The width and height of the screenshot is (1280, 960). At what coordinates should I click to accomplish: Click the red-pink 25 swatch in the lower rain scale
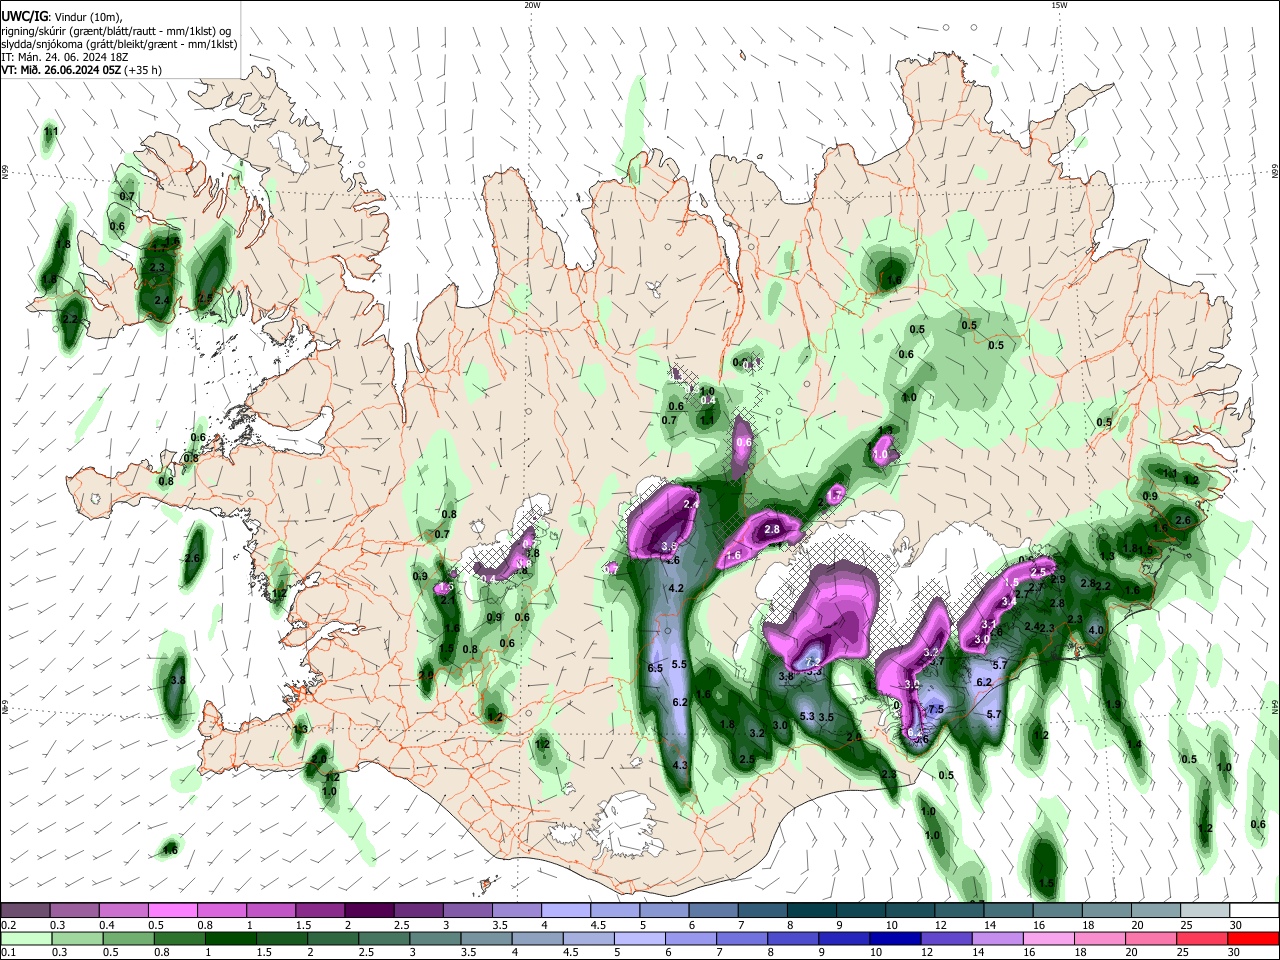1201,938
